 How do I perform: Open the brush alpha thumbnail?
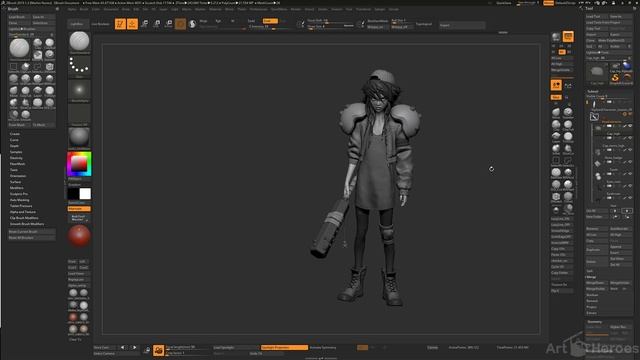pyautogui.click(x=79, y=90)
